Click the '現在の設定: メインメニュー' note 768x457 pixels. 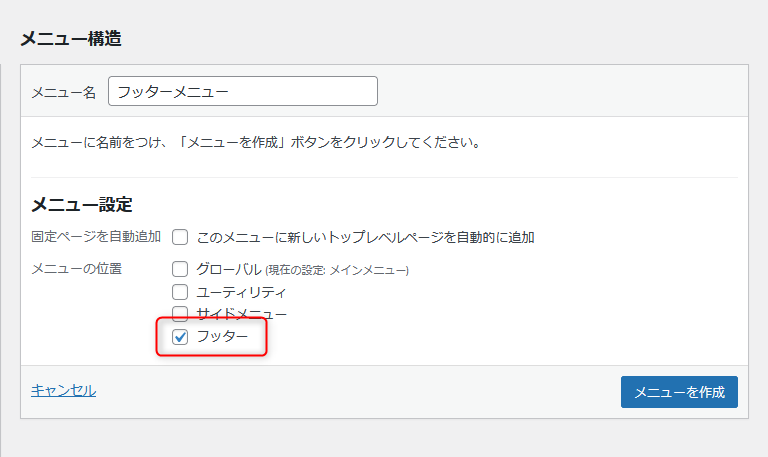tap(338, 270)
